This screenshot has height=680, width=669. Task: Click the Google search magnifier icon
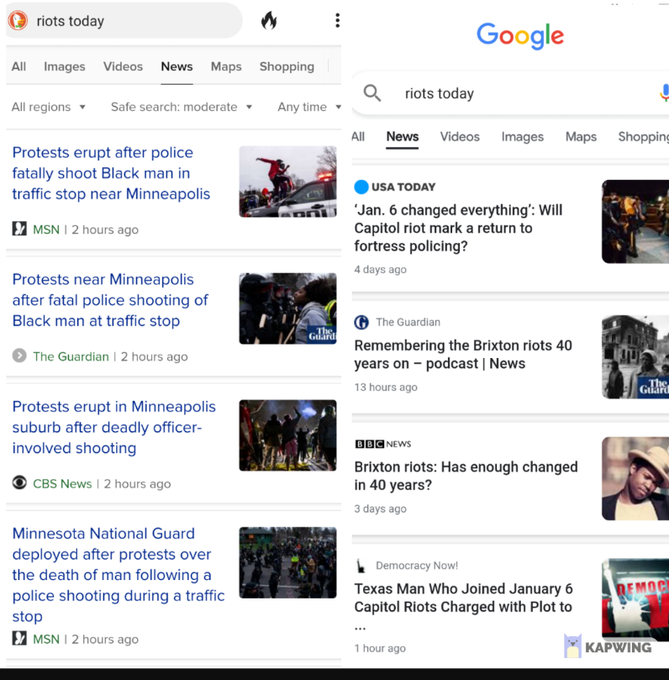[x=372, y=93]
